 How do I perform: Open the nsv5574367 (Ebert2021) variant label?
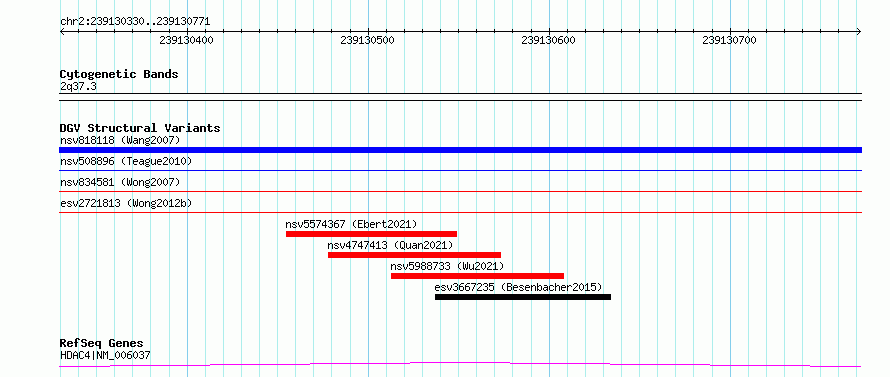pos(351,224)
